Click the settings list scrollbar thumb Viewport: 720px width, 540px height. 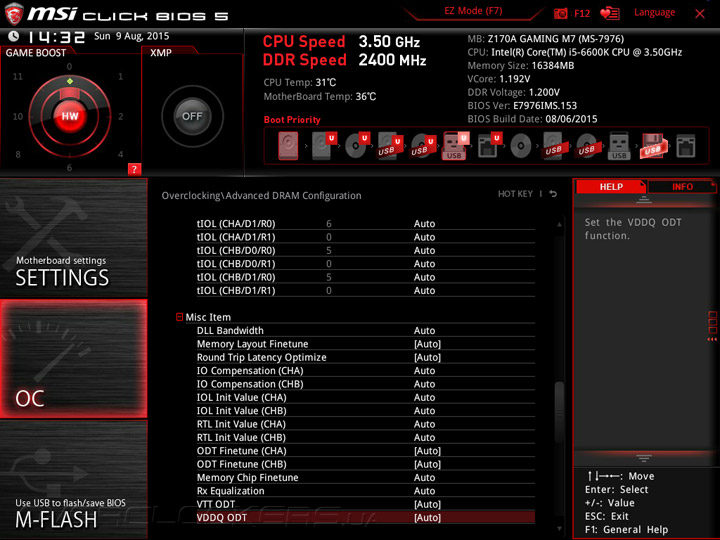559,412
